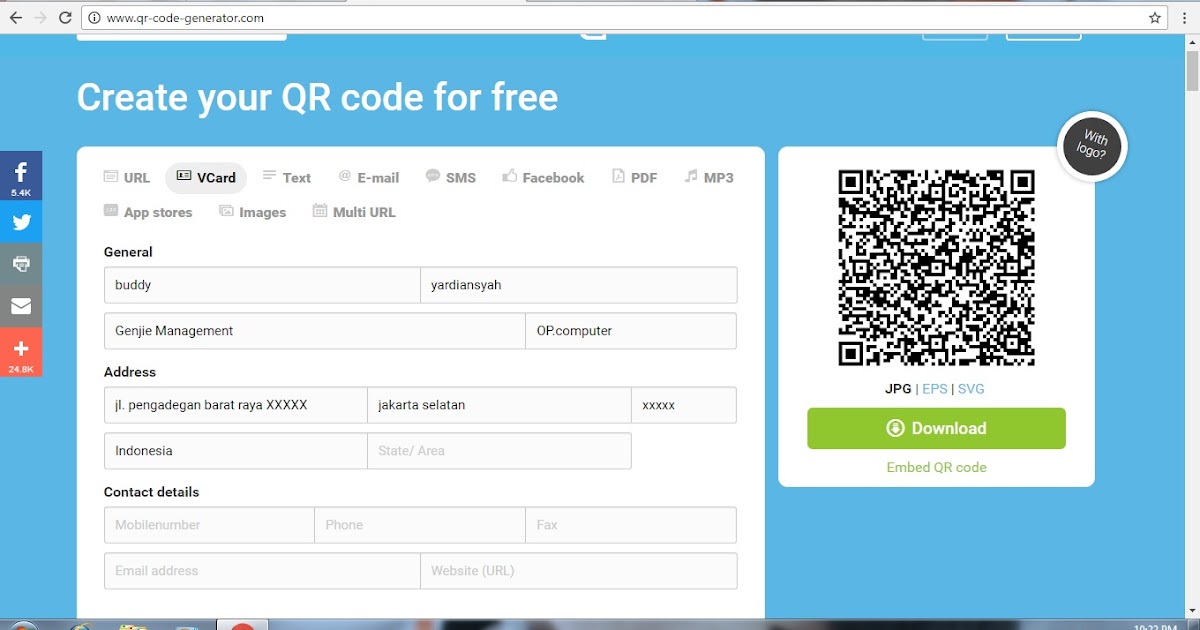Click the State/ Area field

tap(499, 451)
